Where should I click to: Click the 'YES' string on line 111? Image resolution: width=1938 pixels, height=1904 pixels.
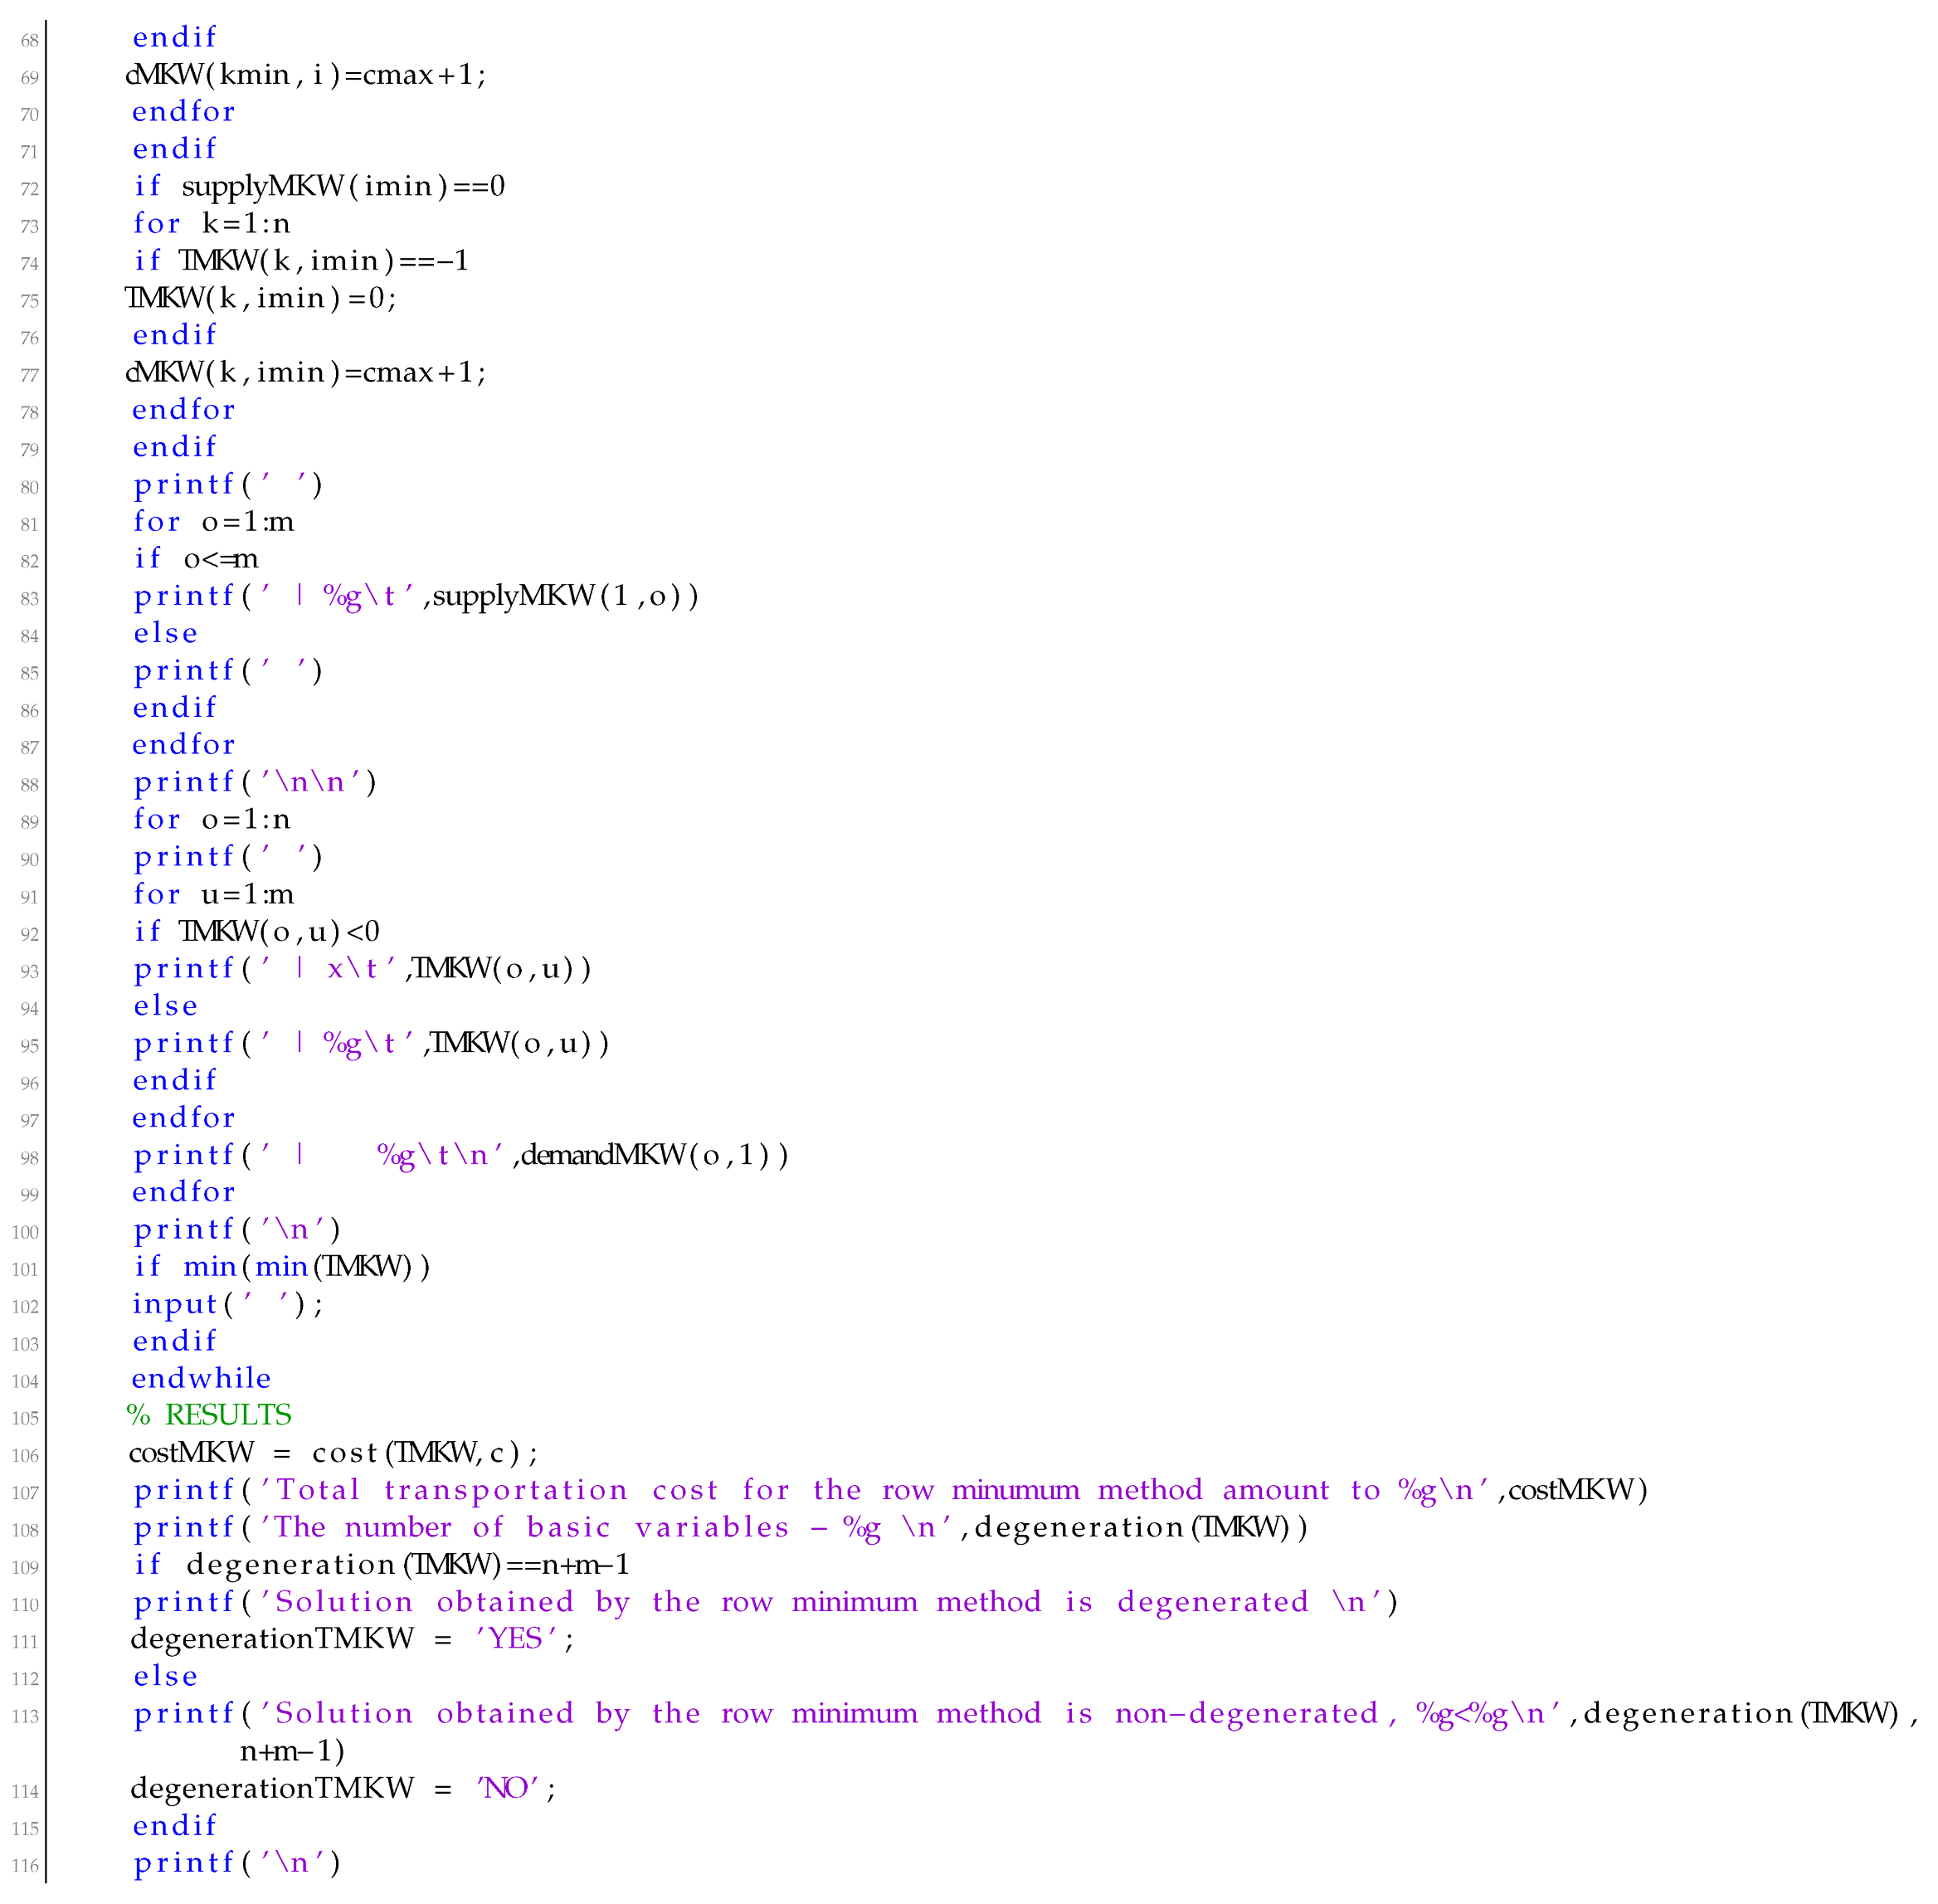click(515, 1638)
